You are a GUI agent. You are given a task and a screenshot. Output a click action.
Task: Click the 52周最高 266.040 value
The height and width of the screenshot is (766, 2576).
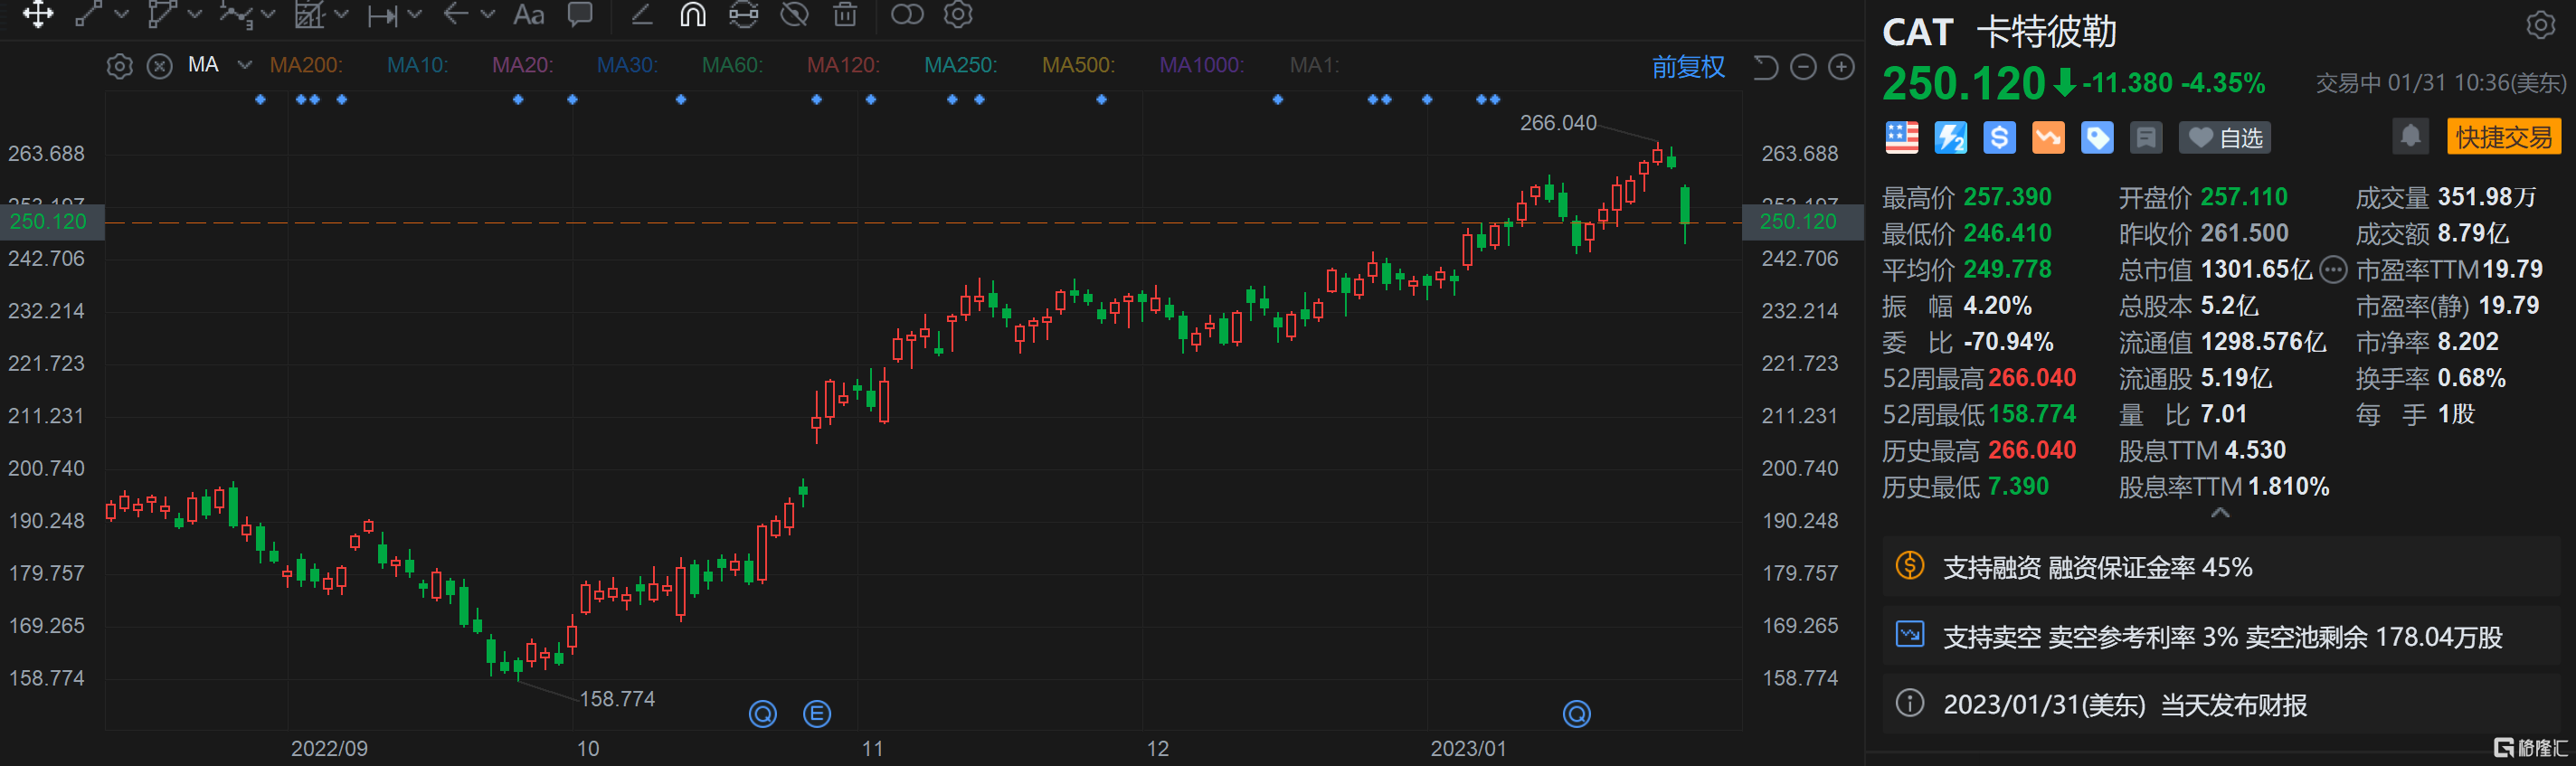pyautogui.click(x=2032, y=378)
